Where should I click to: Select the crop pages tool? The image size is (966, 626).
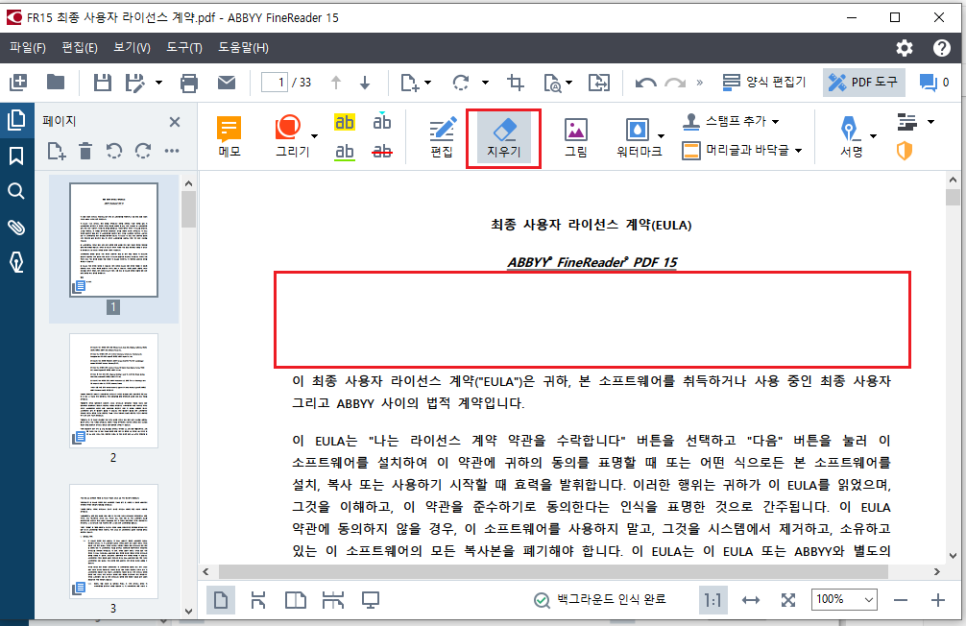point(515,82)
